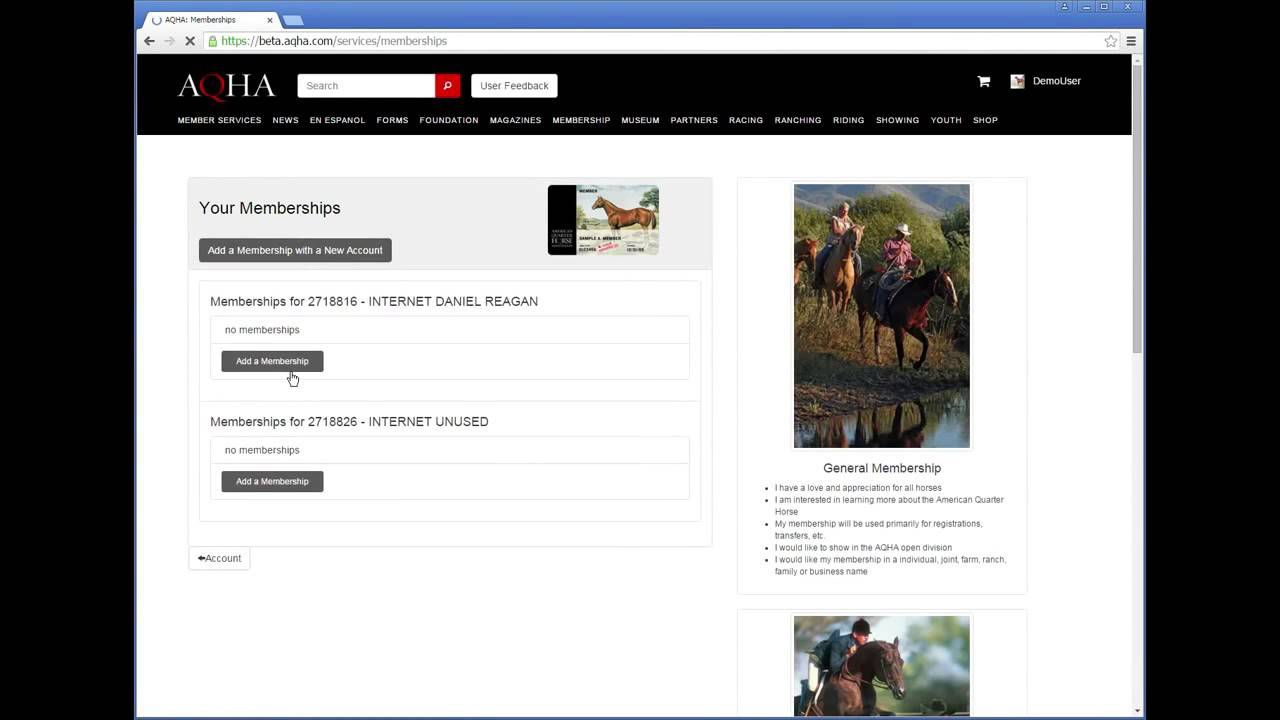
Task: Open the Showing nav item
Action: (897, 120)
